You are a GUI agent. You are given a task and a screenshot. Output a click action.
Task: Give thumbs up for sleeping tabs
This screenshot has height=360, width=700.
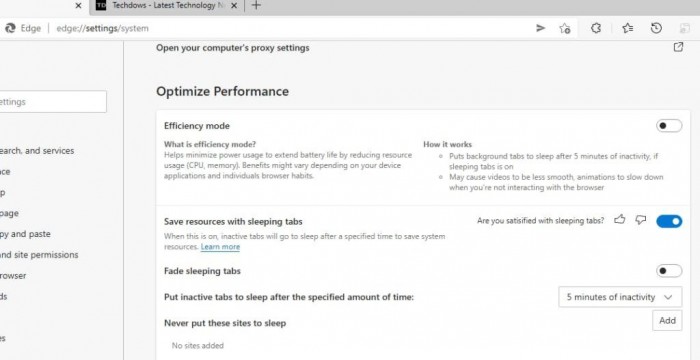click(619, 220)
